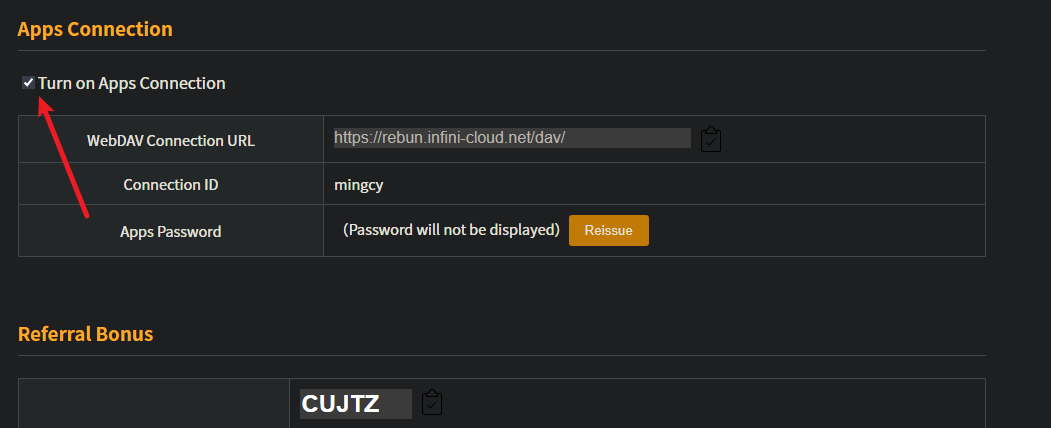Click the 'Turn on Apps Connection' label text
The width and height of the screenshot is (1051, 428).
pyautogui.click(x=131, y=83)
